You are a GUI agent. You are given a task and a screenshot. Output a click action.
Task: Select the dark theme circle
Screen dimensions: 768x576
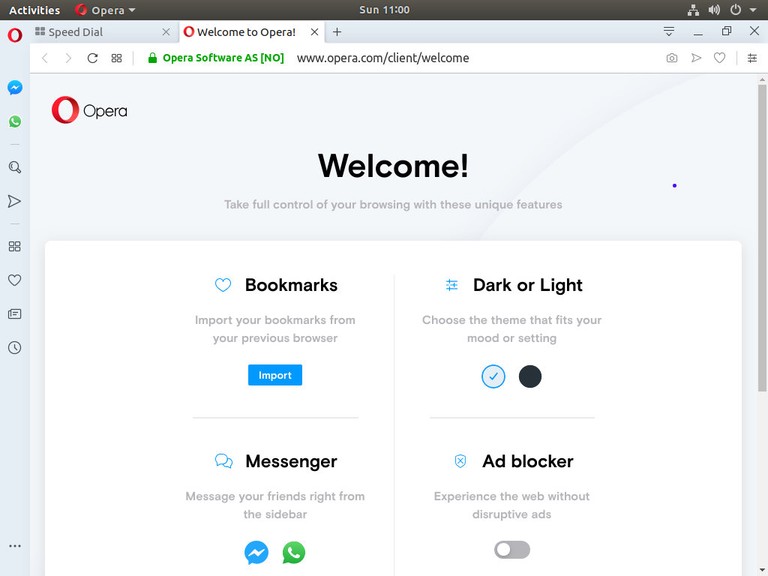point(530,377)
